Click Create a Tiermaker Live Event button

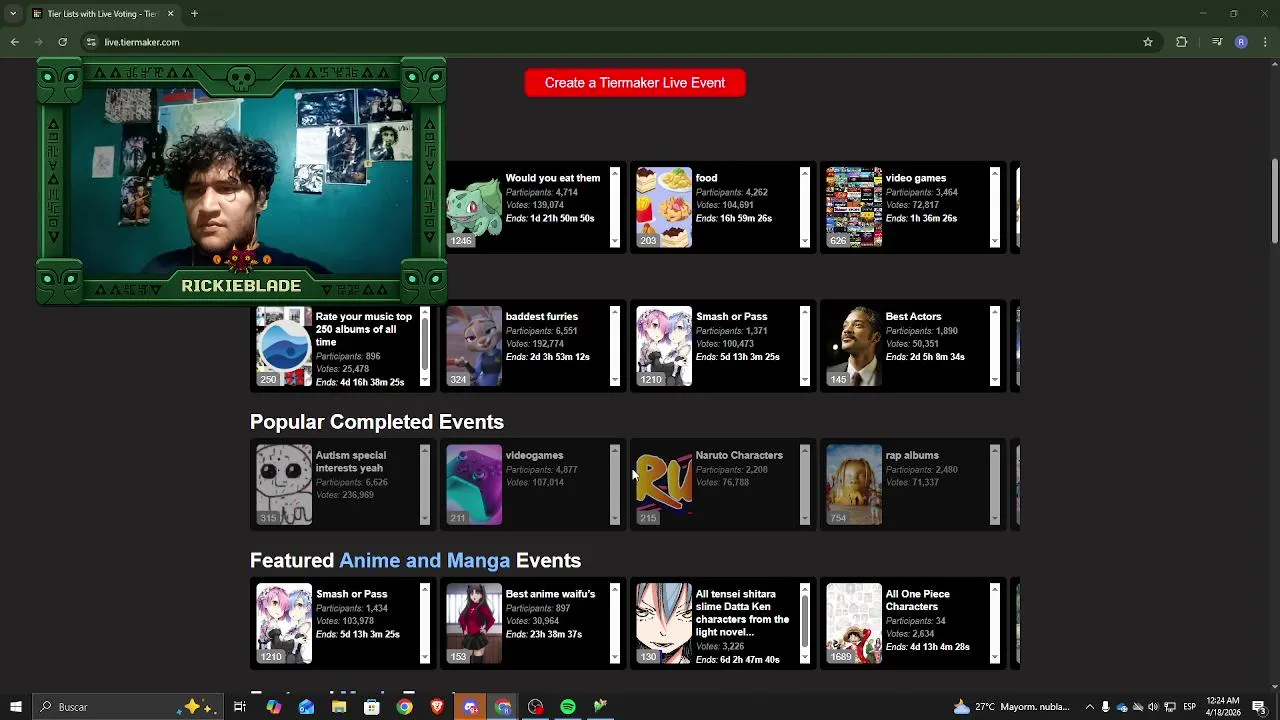[635, 83]
